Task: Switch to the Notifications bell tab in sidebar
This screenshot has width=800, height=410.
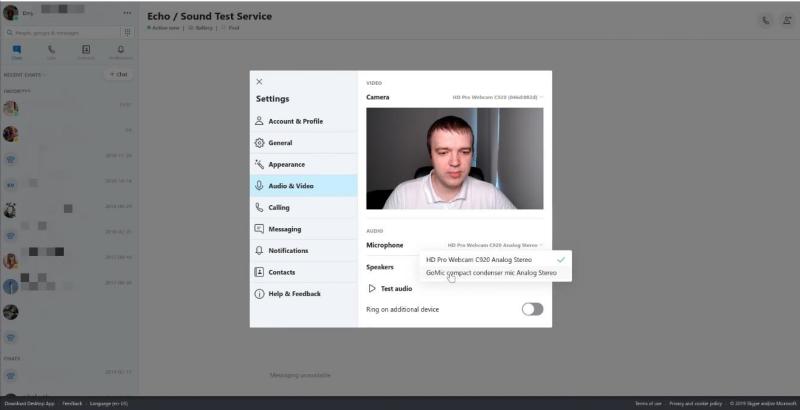Action: tap(120, 52)
